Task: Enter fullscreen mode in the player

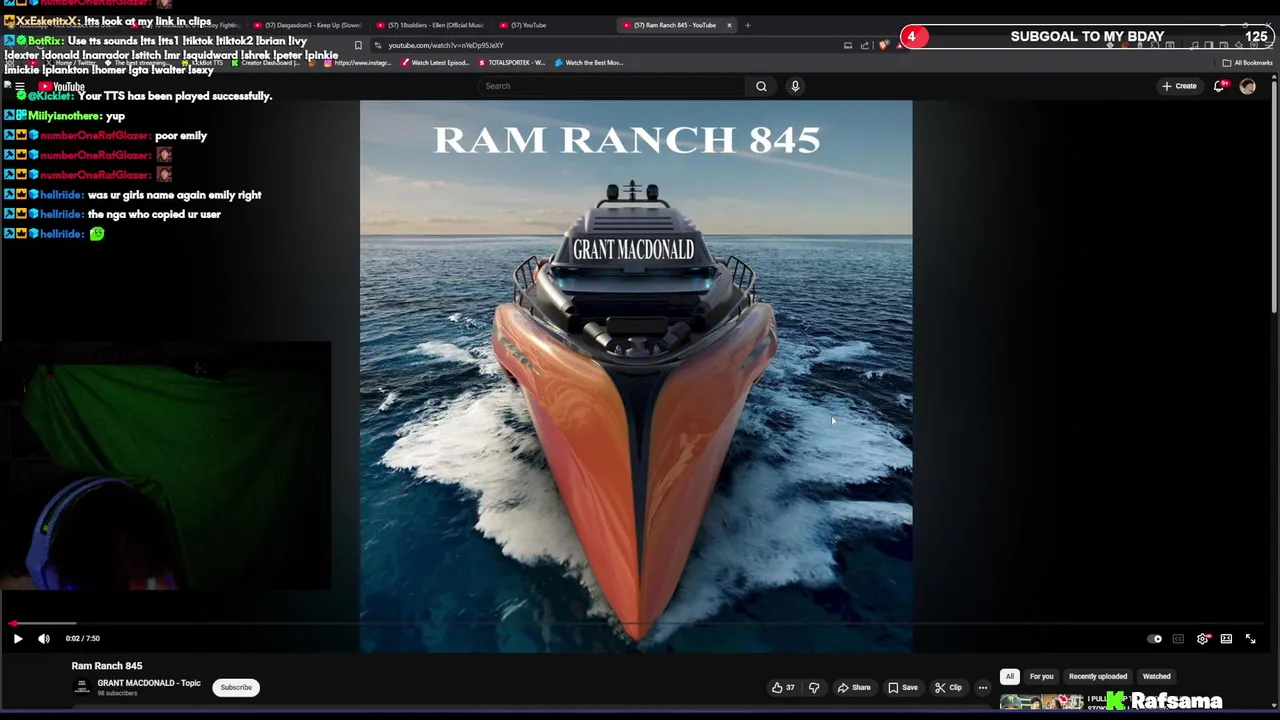Action: 1250,639
